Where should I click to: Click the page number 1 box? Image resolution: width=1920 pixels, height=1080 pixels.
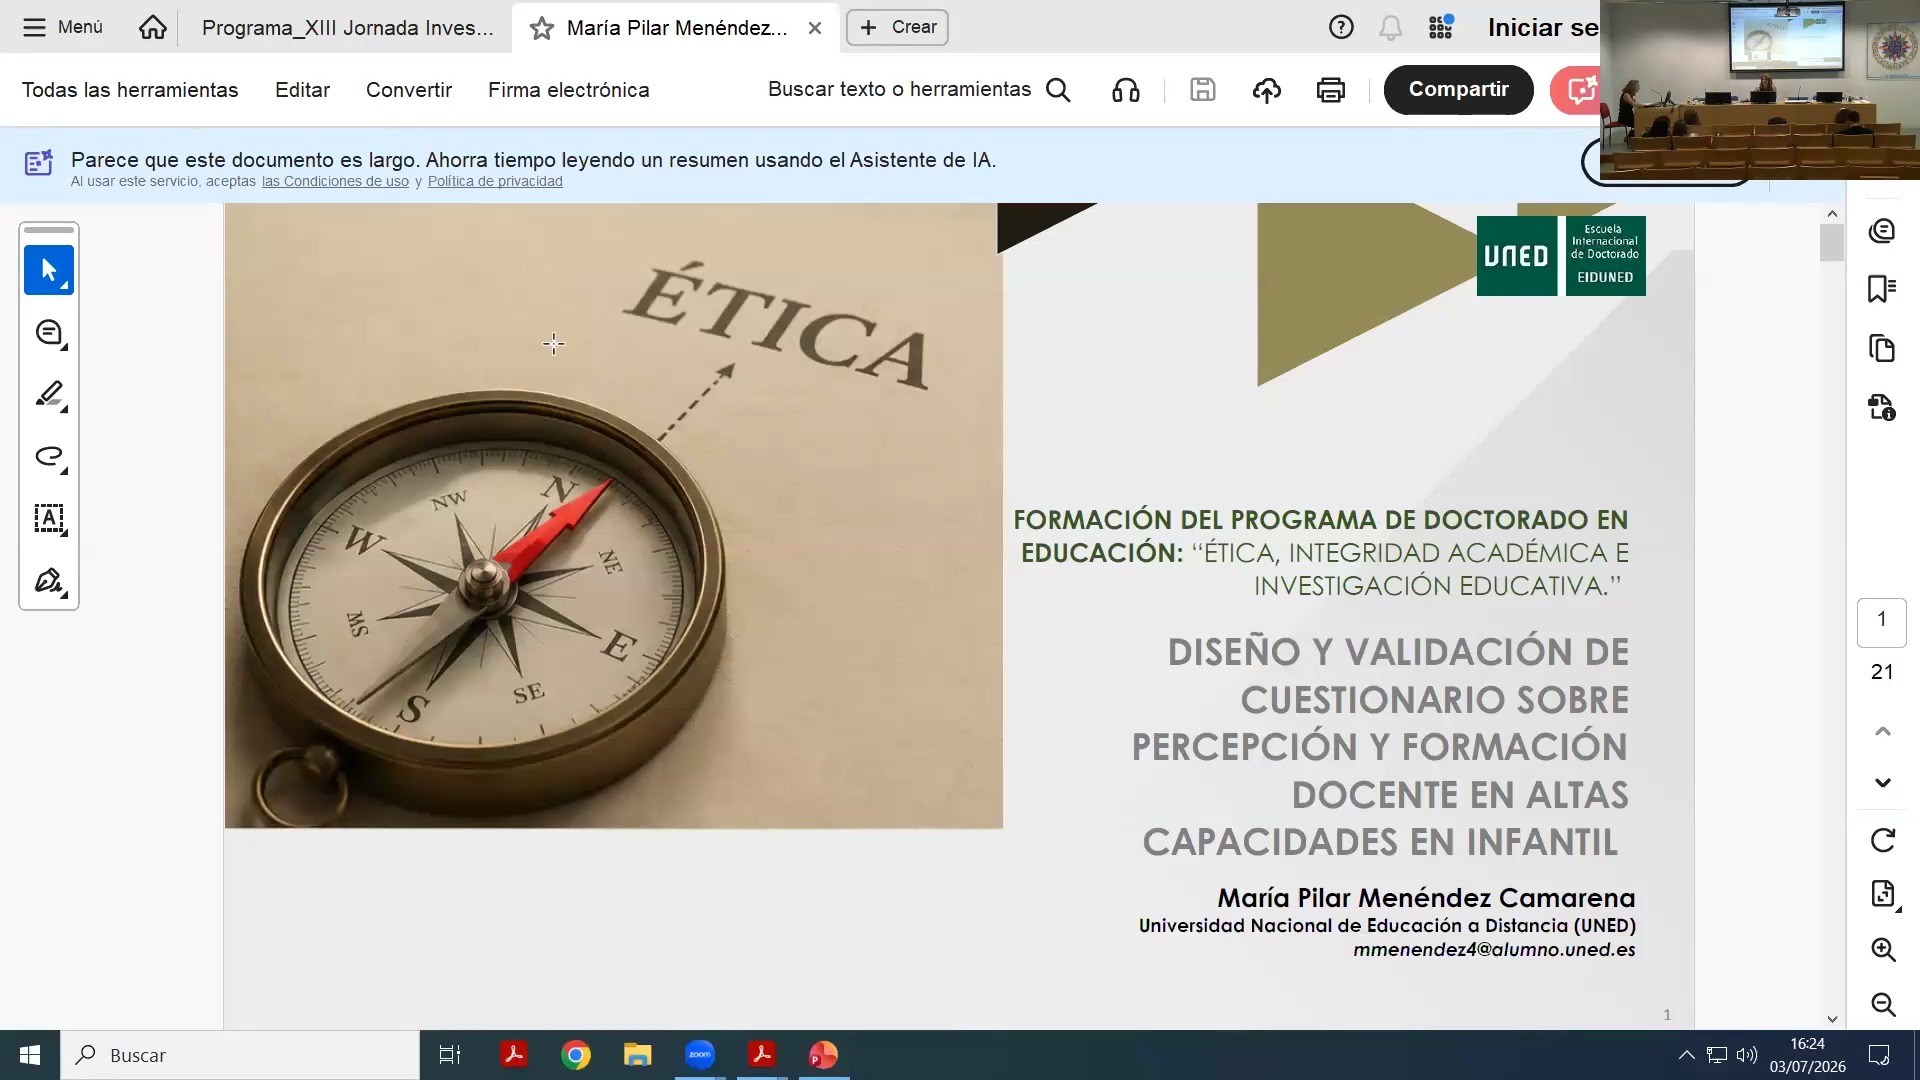(1882, 621)
